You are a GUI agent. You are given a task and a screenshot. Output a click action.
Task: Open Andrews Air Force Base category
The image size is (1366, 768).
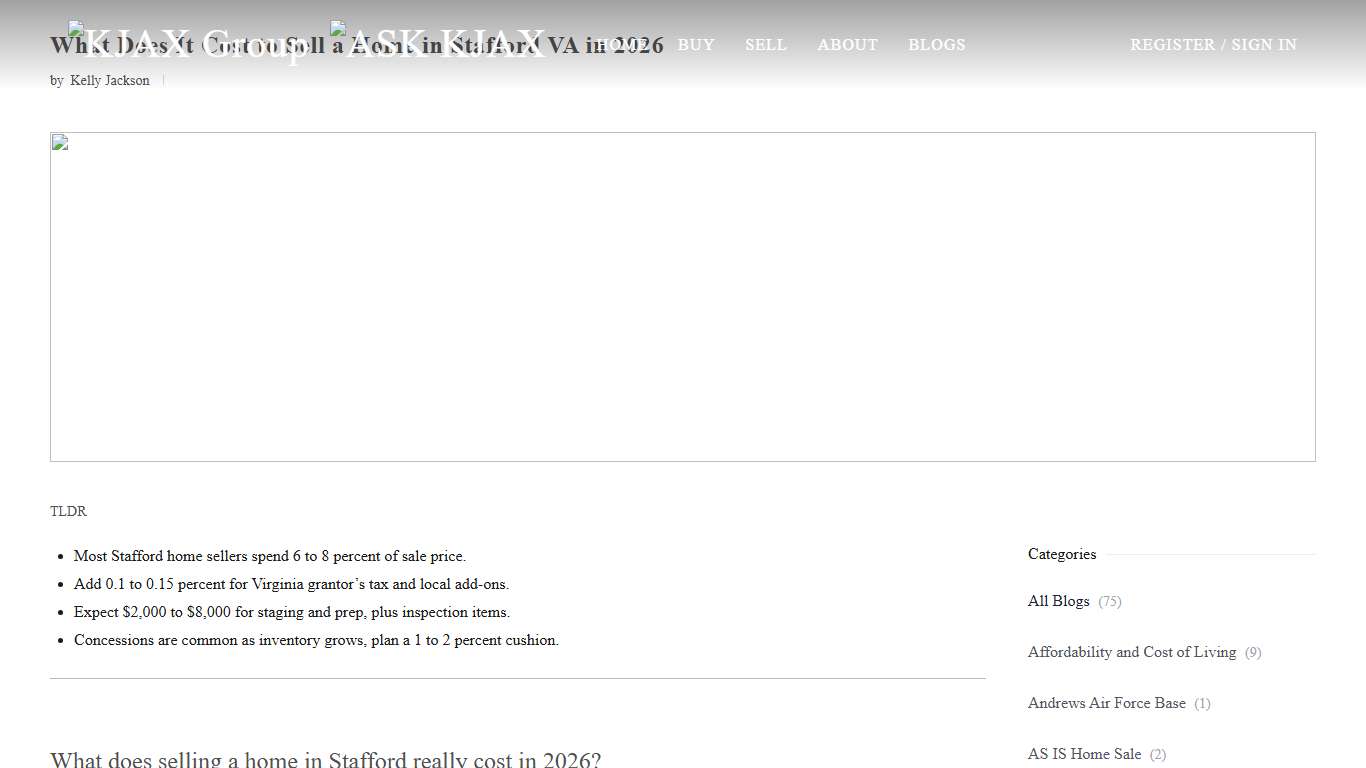(1106, 703)
